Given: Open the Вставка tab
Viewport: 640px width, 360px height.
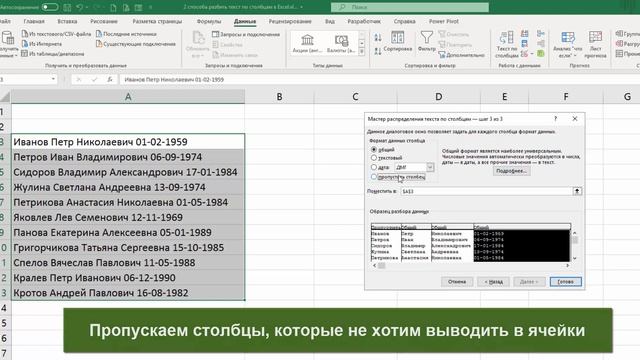Looking at the screenshot, I should pyautogui.click(x=67, y=21).
